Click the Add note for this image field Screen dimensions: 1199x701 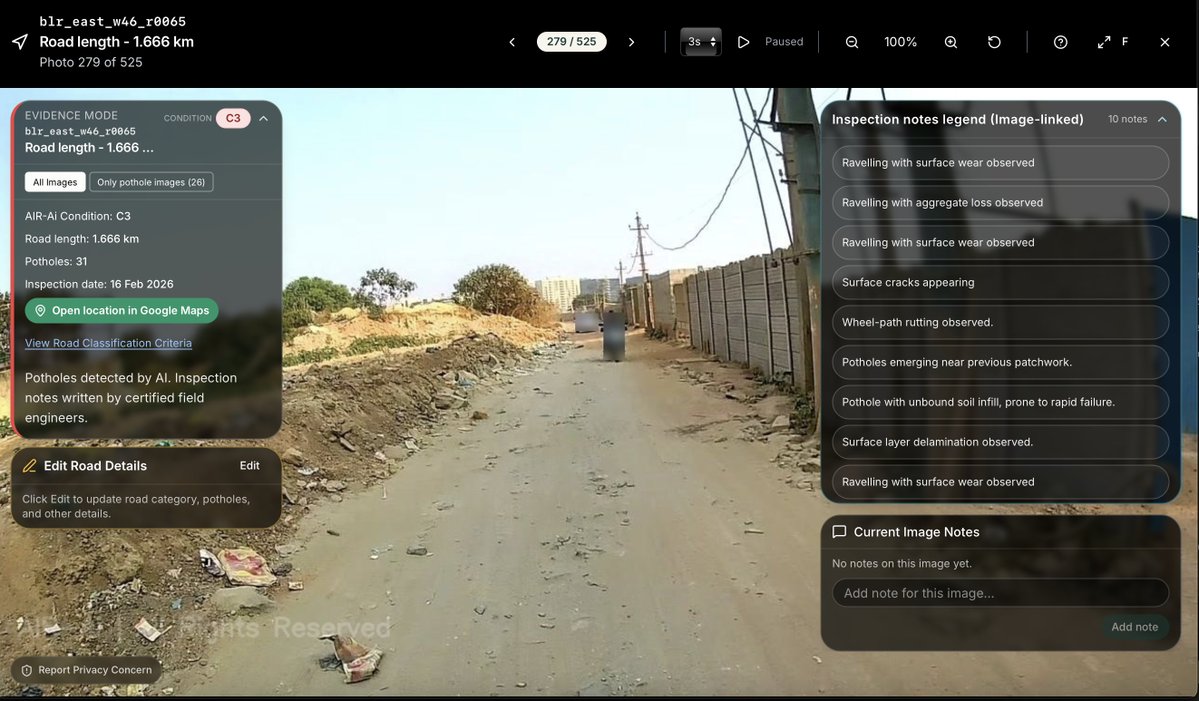1000,593
